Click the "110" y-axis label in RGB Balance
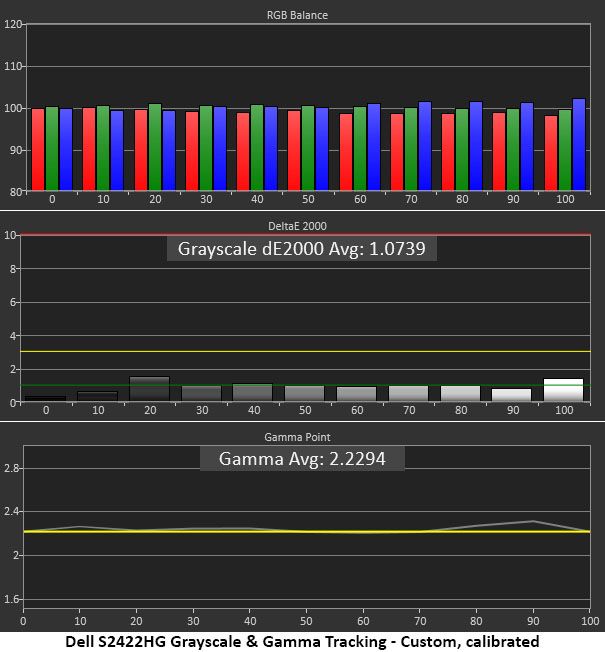This screenshot has width=605, height=652. coord(12,66)
